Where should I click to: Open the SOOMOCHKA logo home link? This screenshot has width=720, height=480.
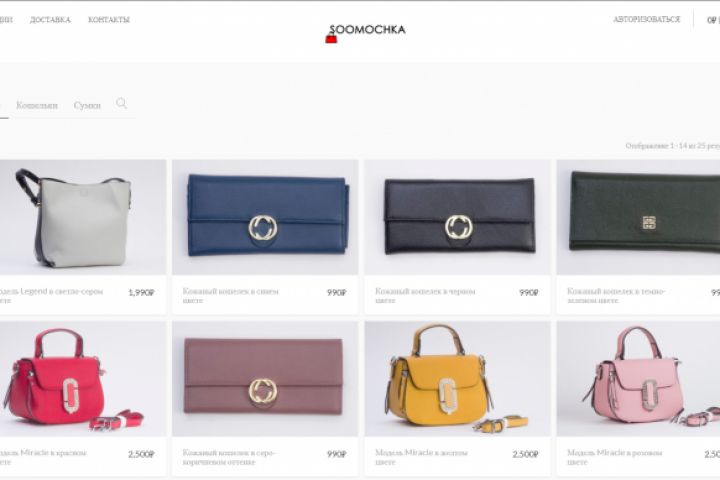(x=366, y=33)
